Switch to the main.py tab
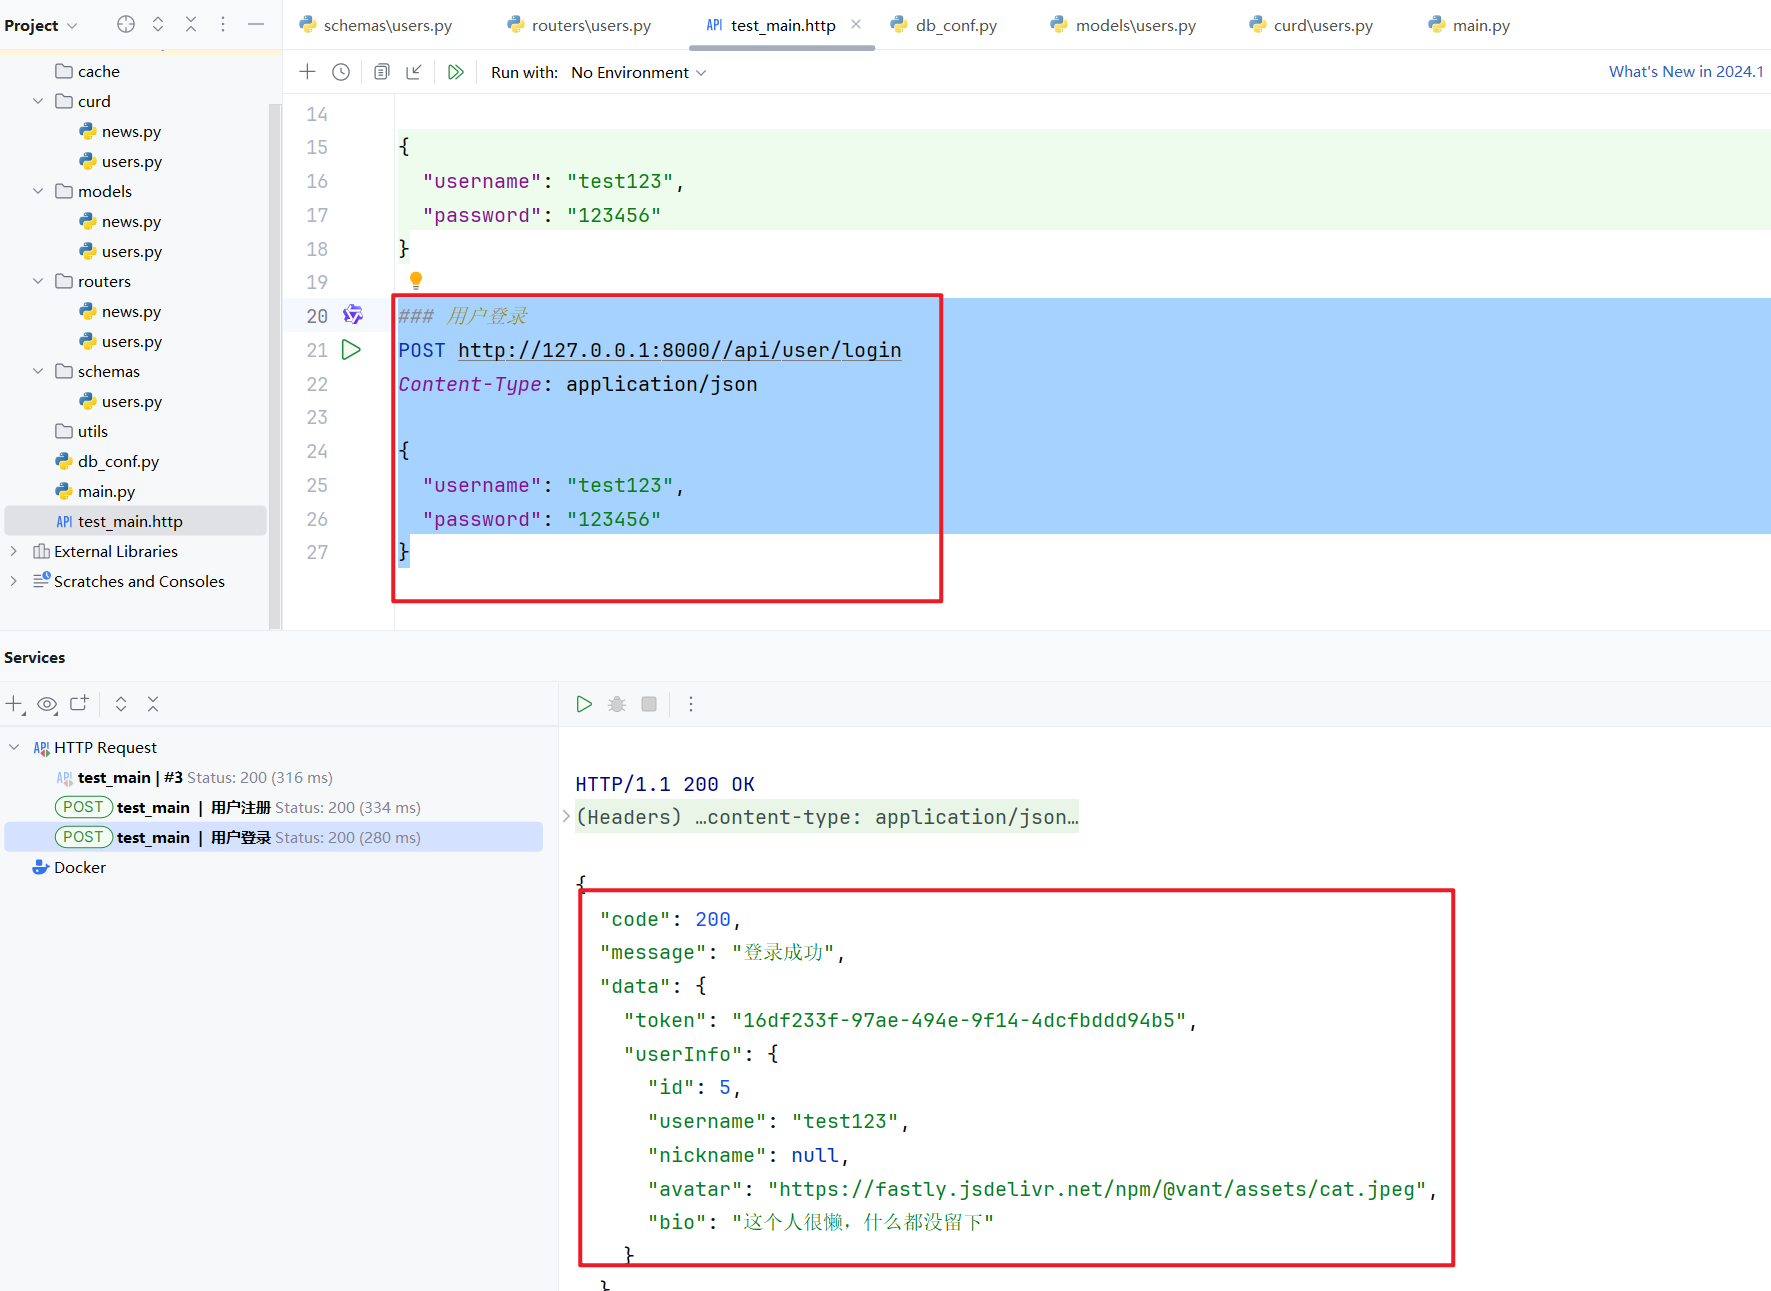The height and width of the screenshot is (1291, 1771). click(x=1480, y=25)
